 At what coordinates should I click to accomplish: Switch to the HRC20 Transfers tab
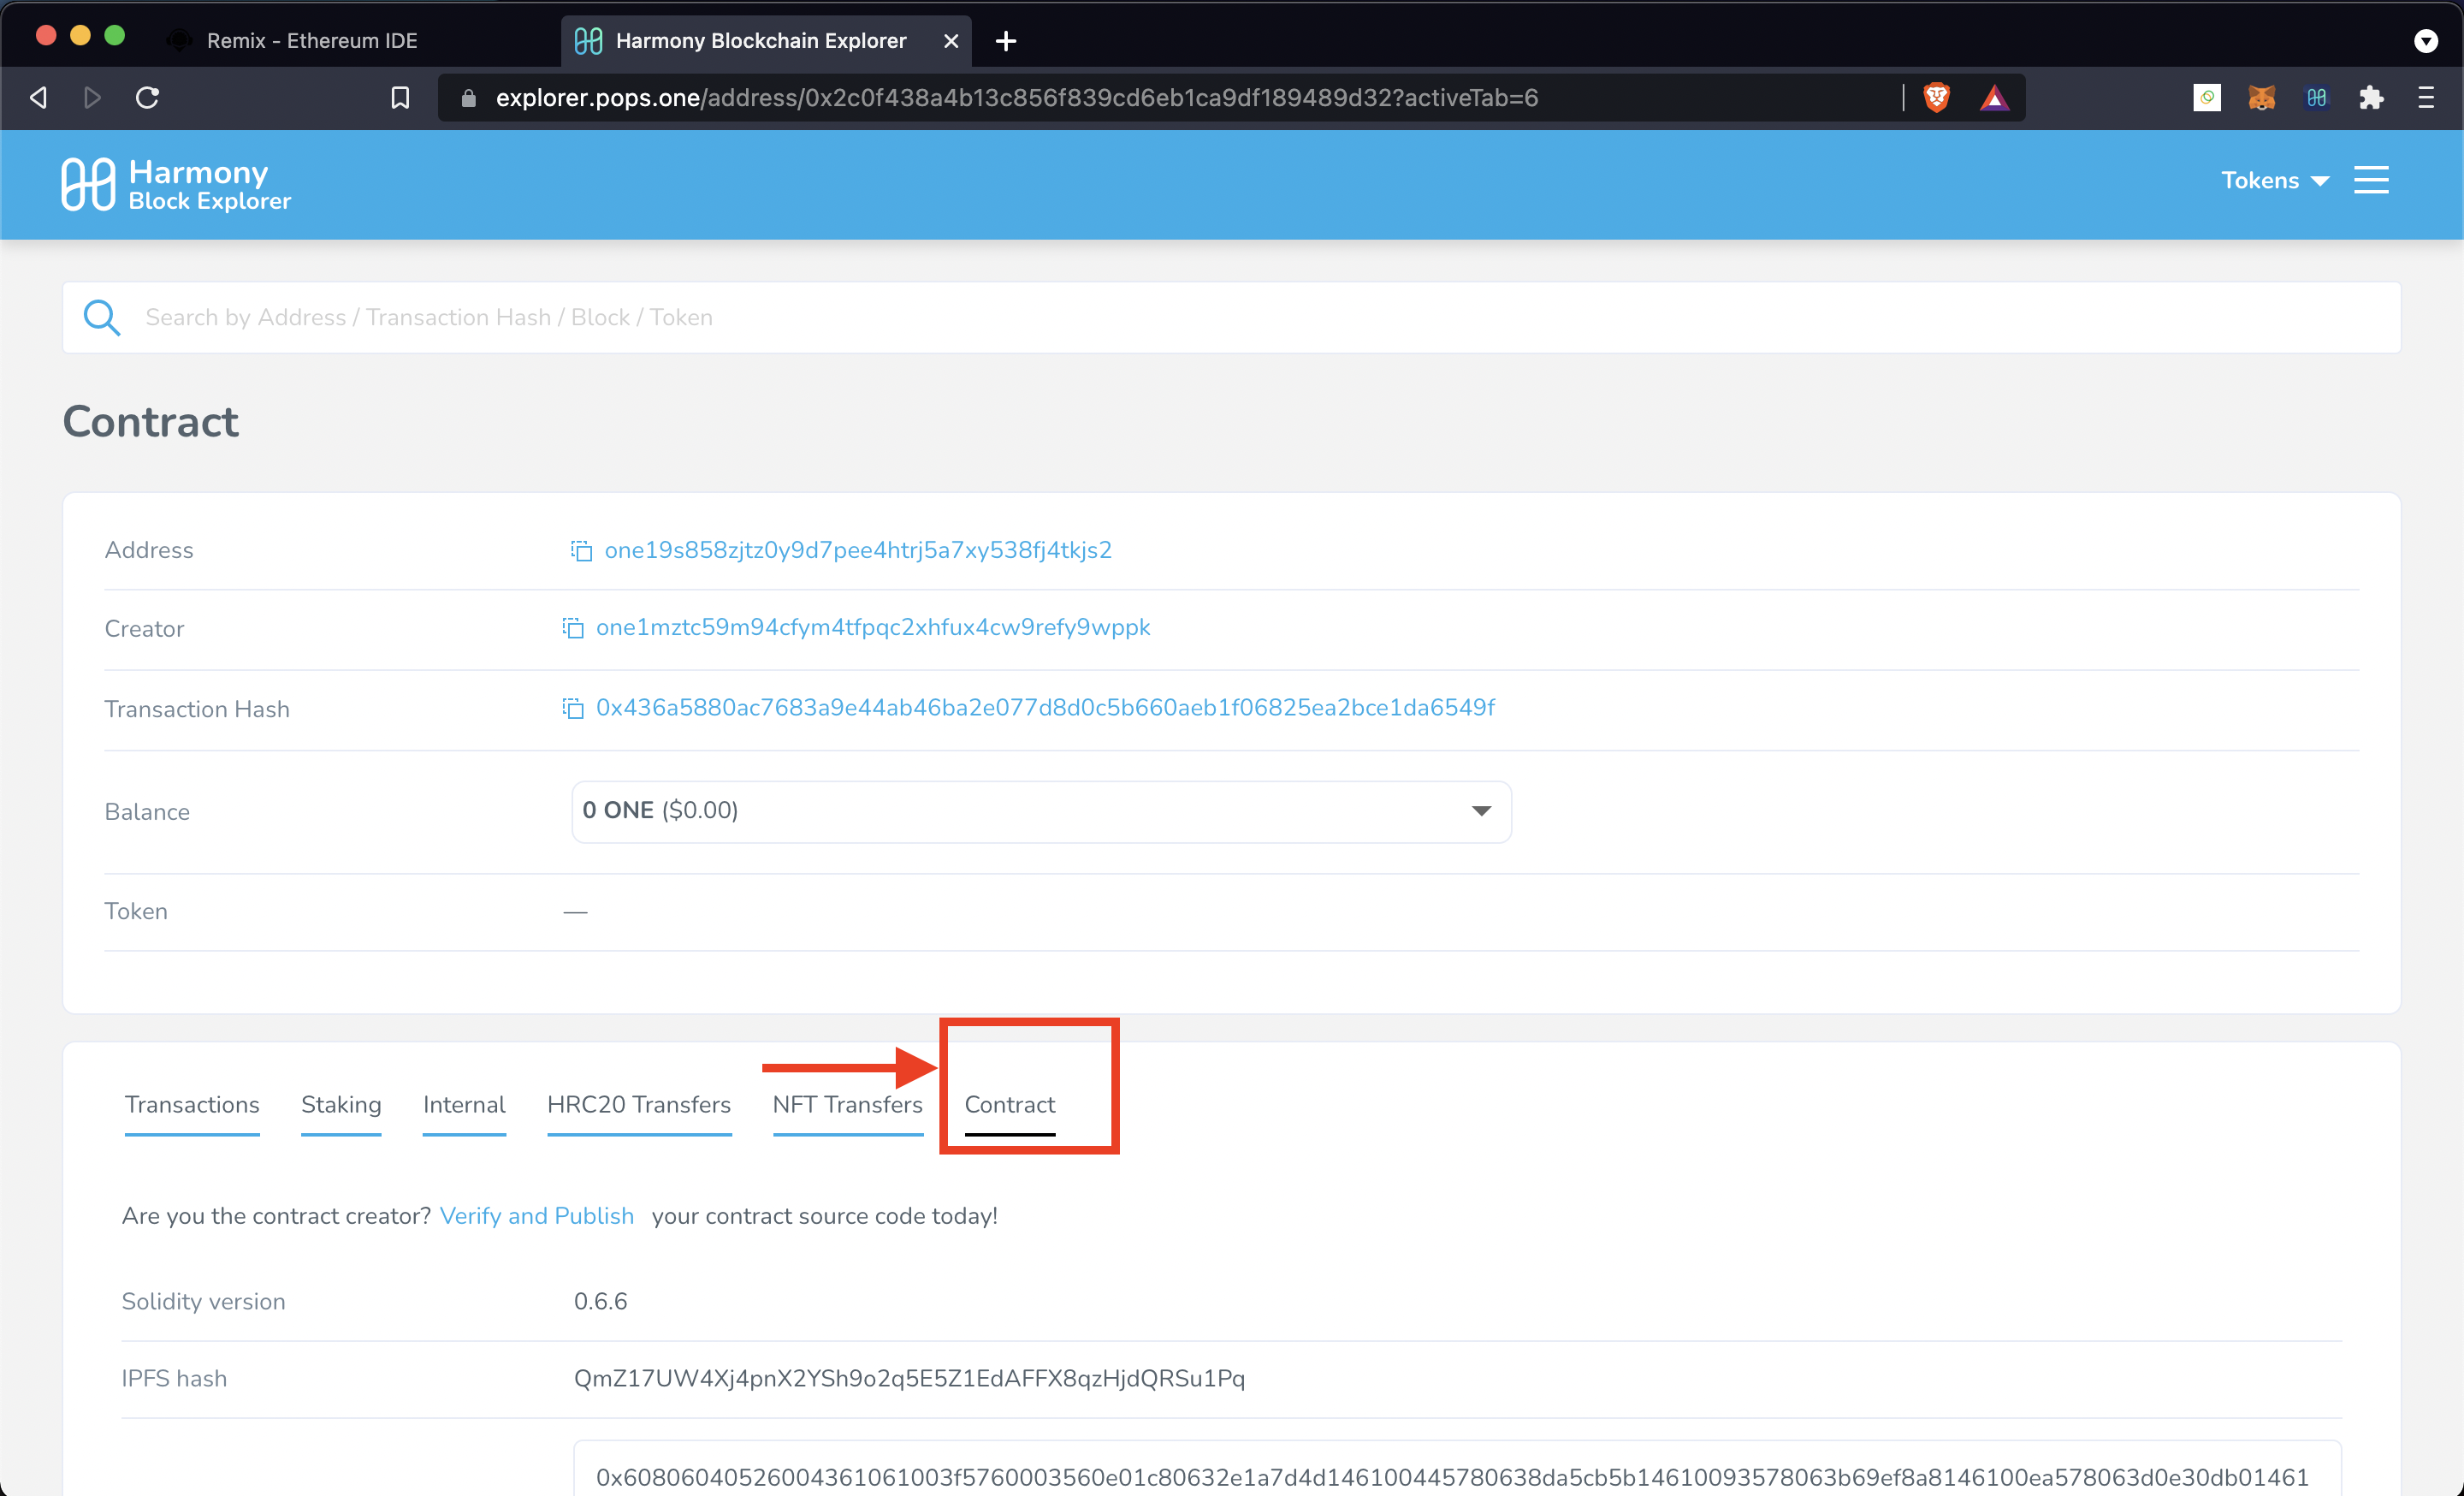[638, 1104]
